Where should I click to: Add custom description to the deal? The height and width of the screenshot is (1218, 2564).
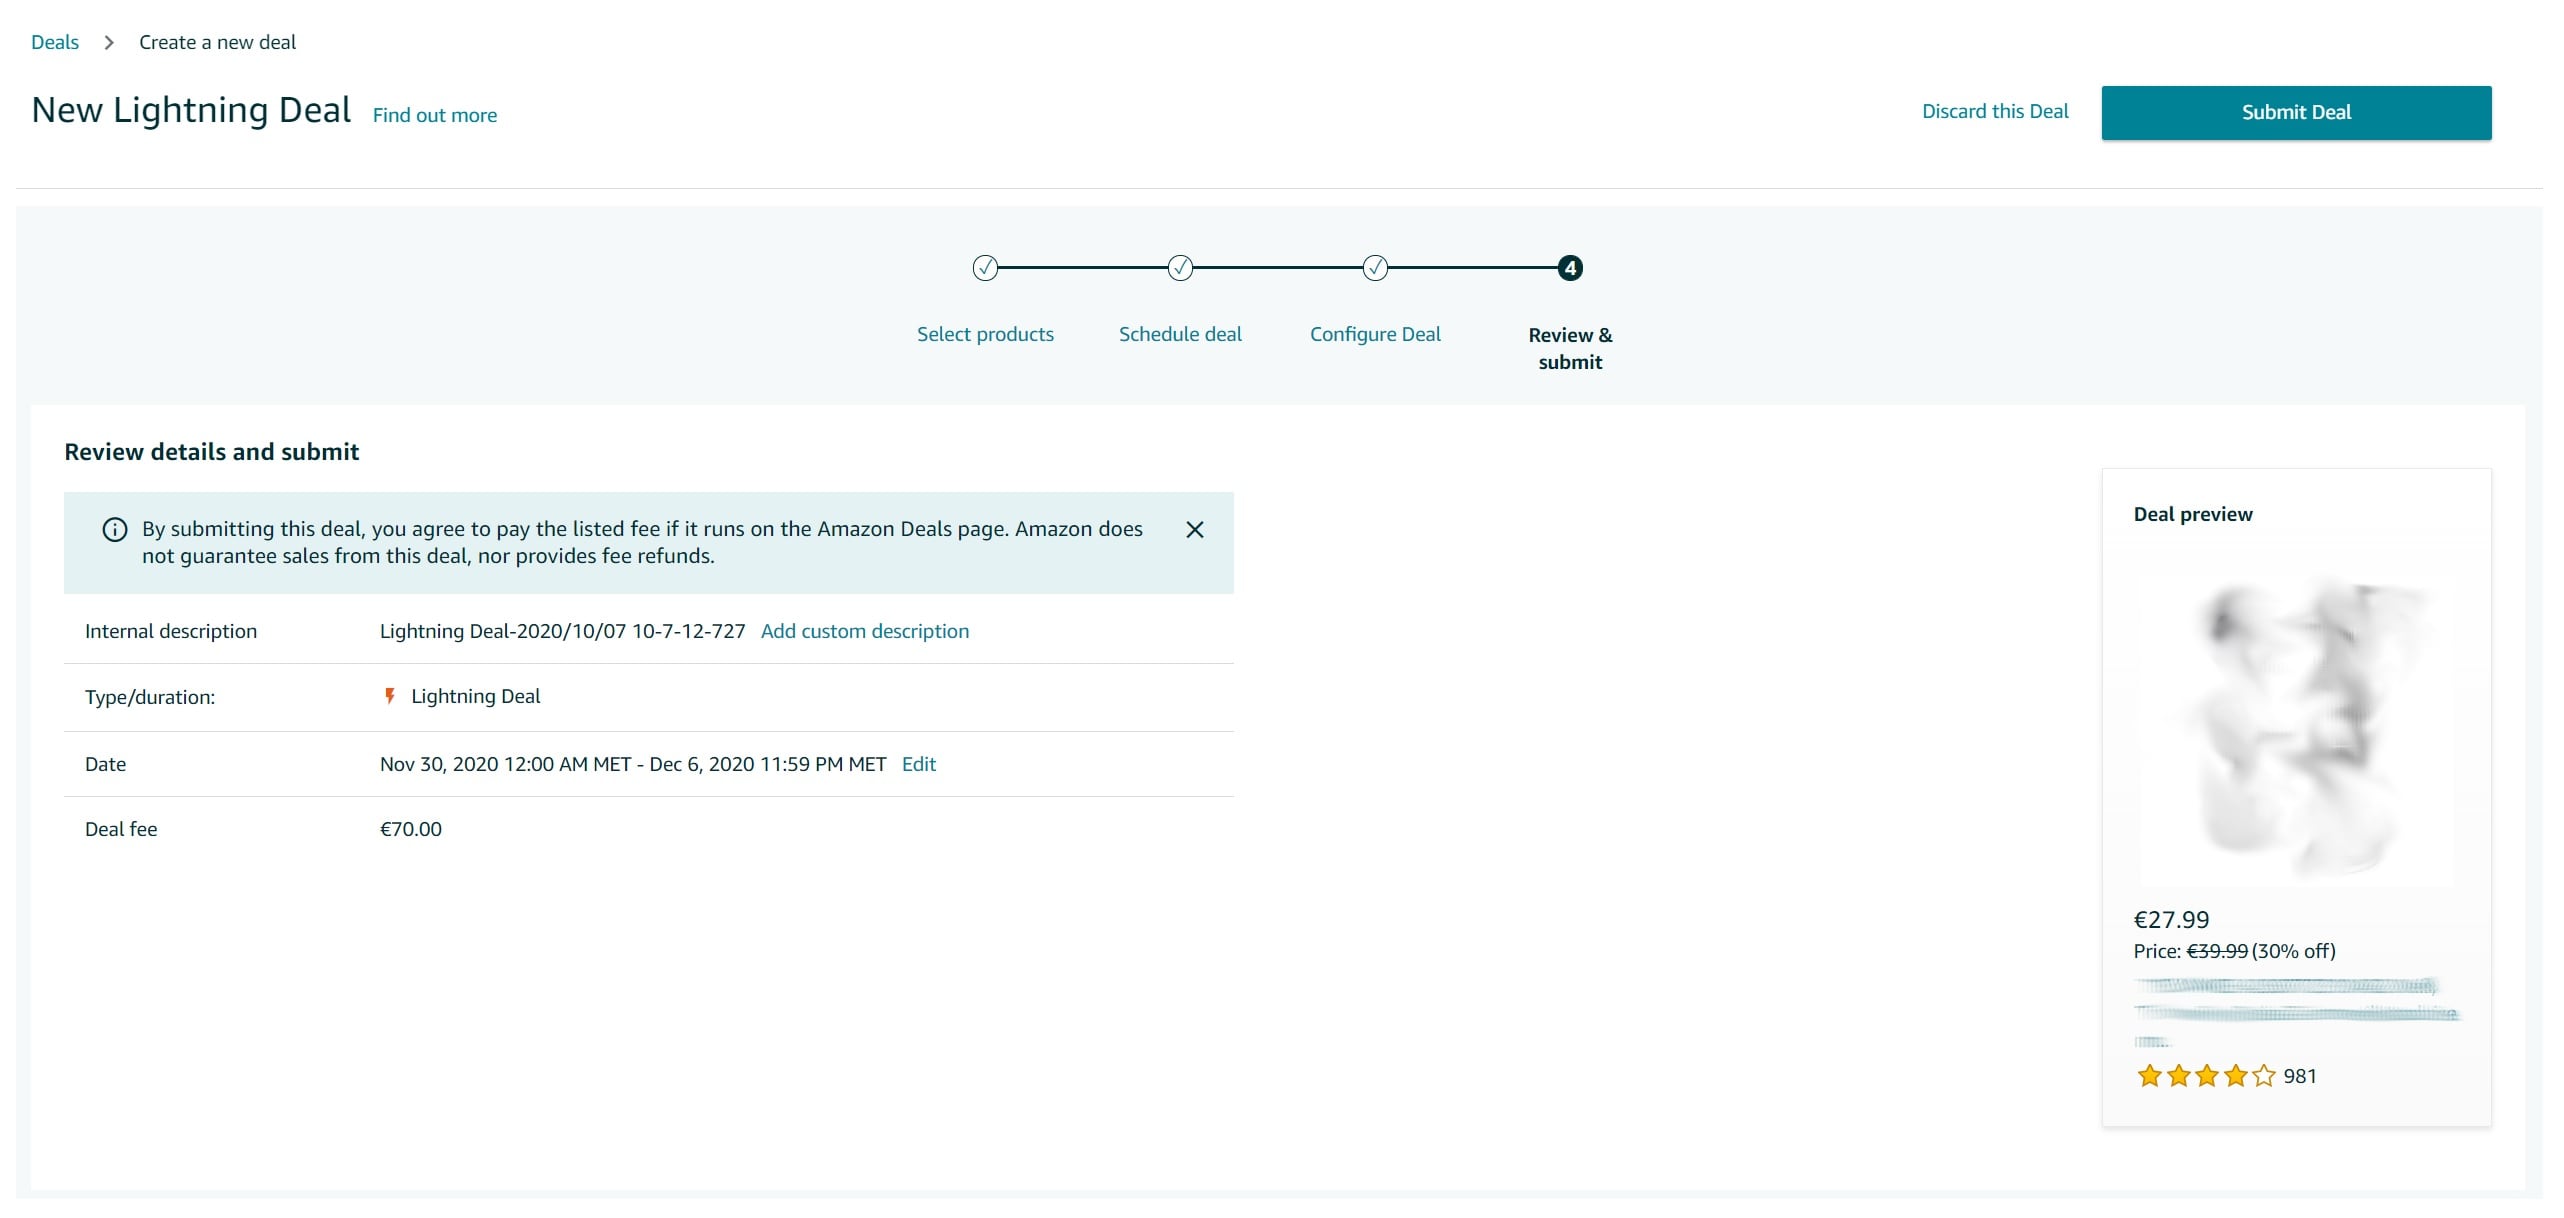865,631
